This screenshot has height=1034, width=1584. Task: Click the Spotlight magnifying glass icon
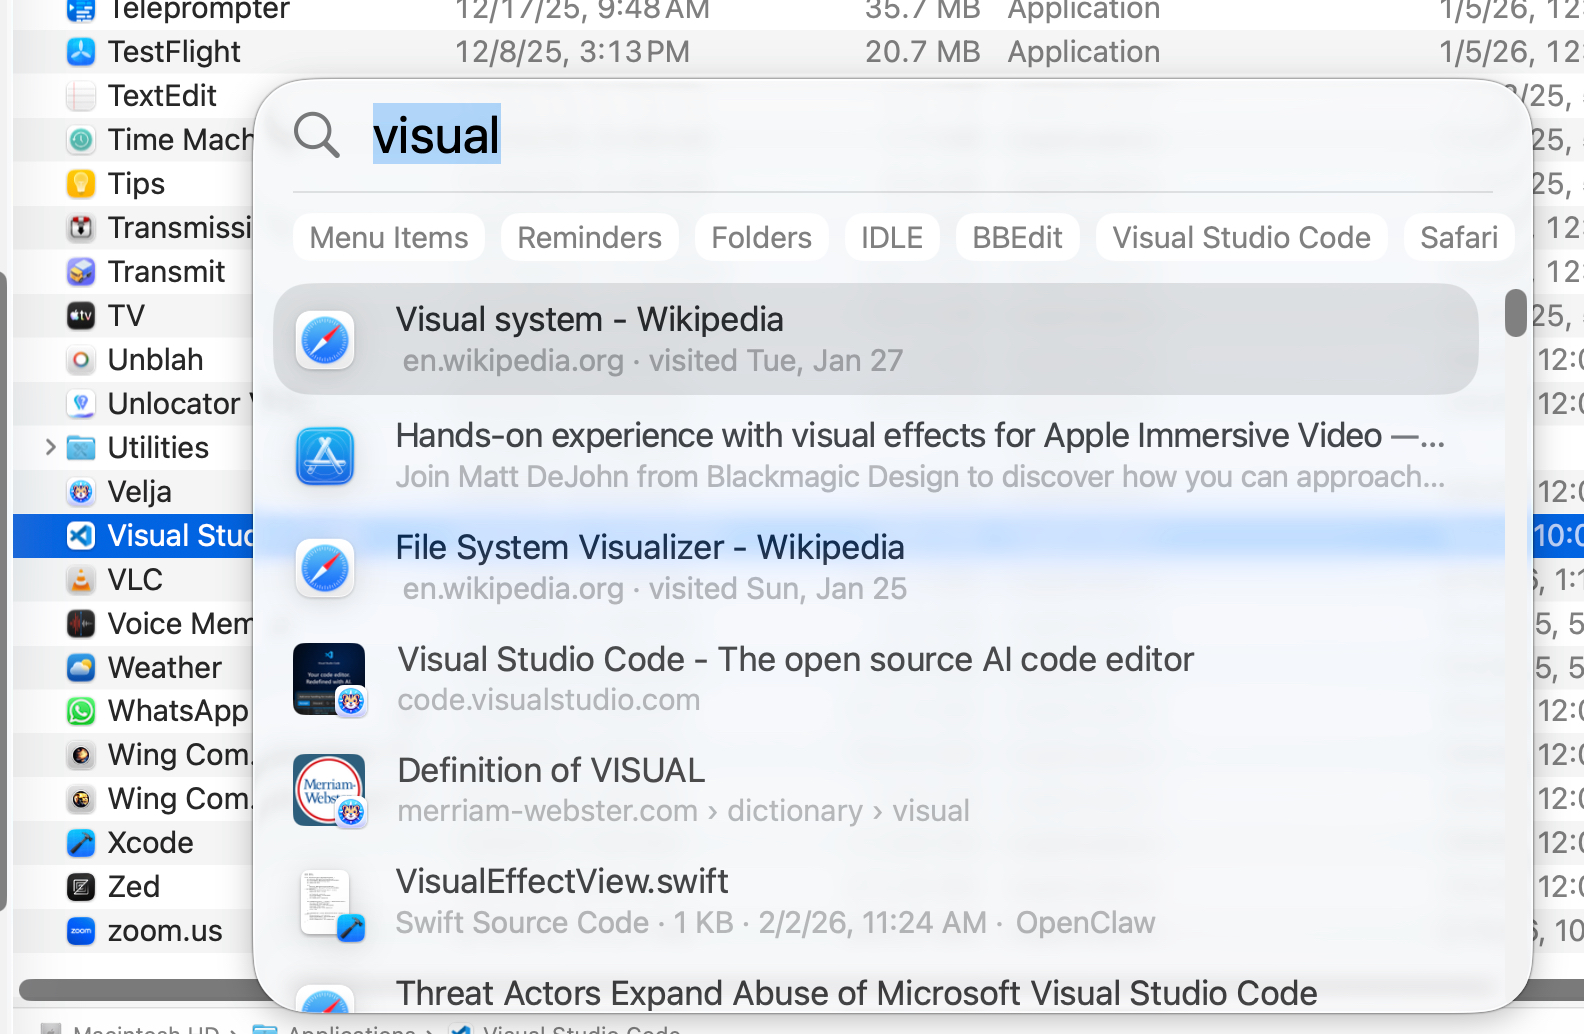316,135
